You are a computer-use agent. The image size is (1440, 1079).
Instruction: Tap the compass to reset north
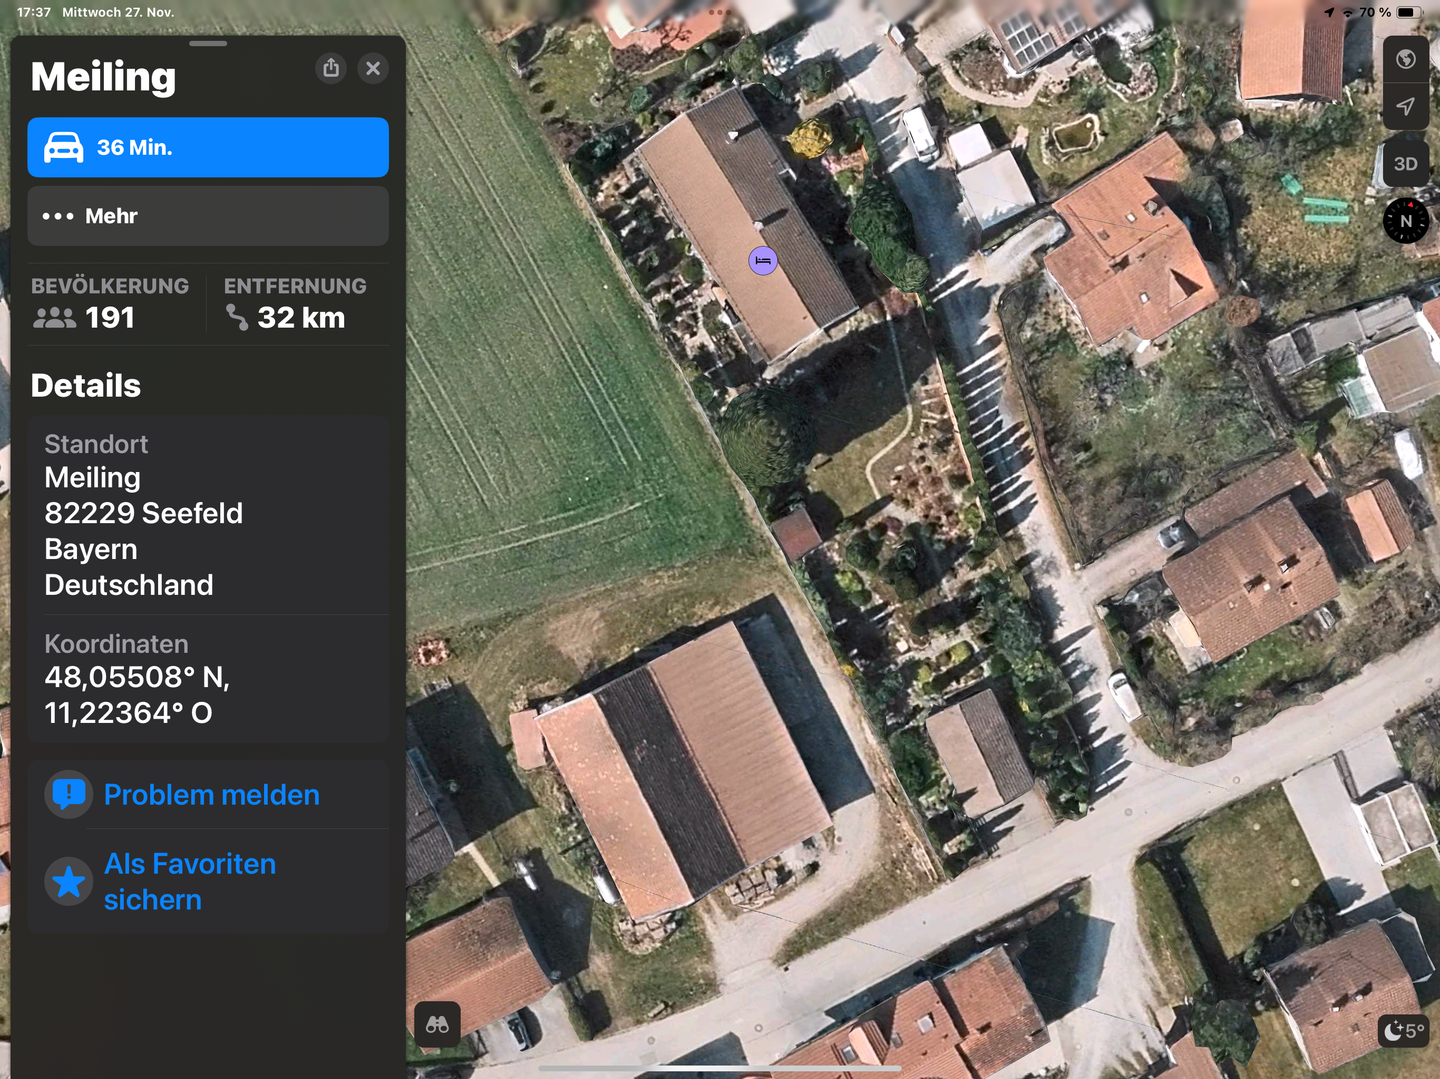[x=1405, y=221]
